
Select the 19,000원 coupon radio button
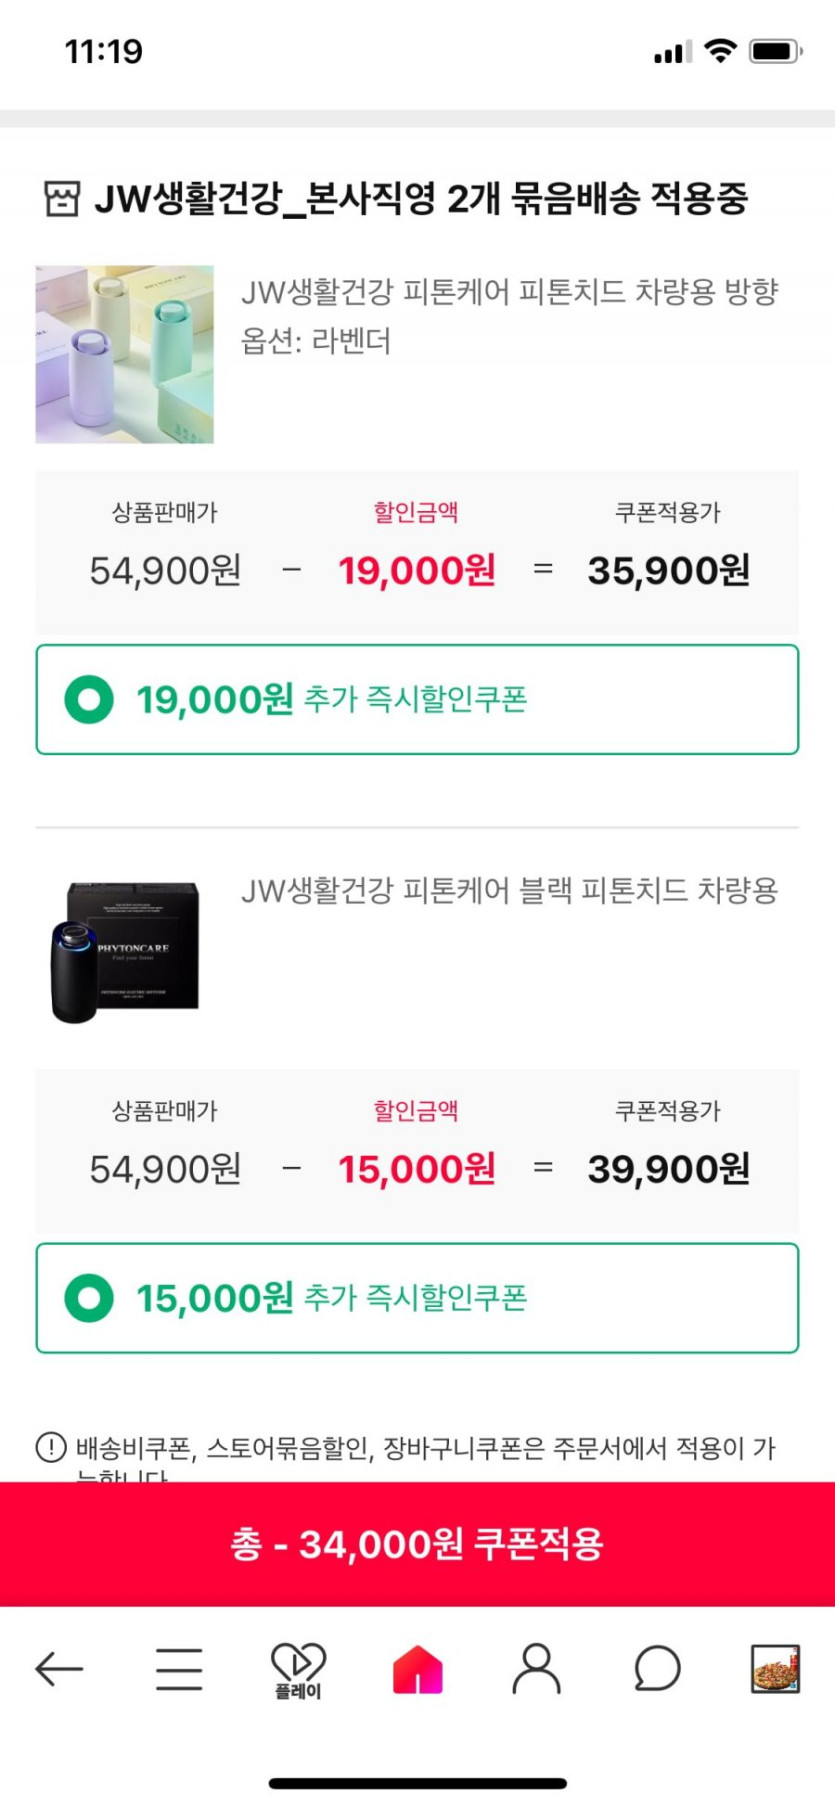(89, 699)
